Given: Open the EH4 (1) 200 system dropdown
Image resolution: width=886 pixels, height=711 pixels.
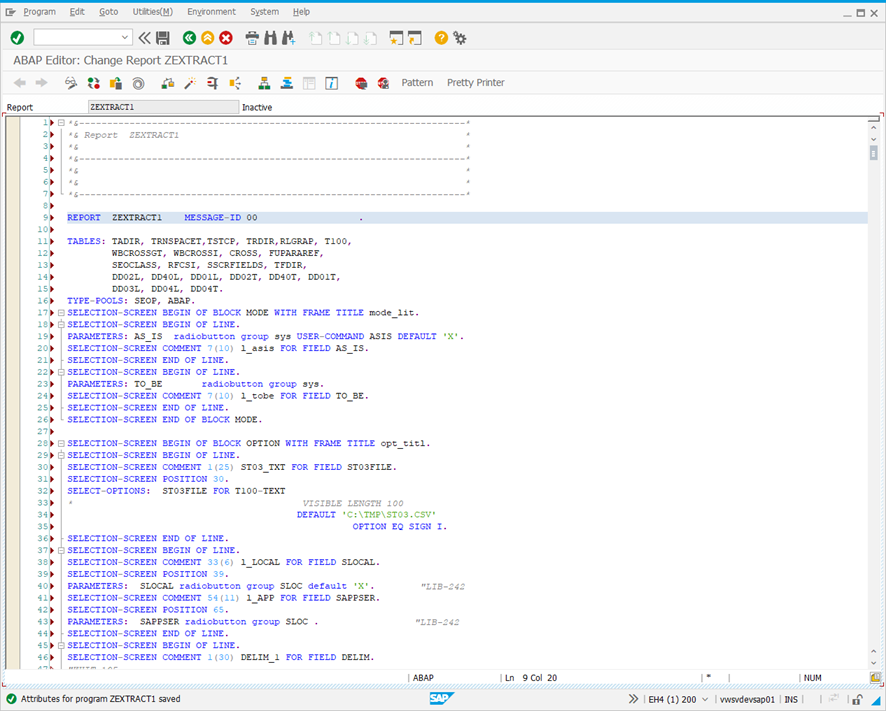Looking at the screenshot, I should click(x=705, y=699).
